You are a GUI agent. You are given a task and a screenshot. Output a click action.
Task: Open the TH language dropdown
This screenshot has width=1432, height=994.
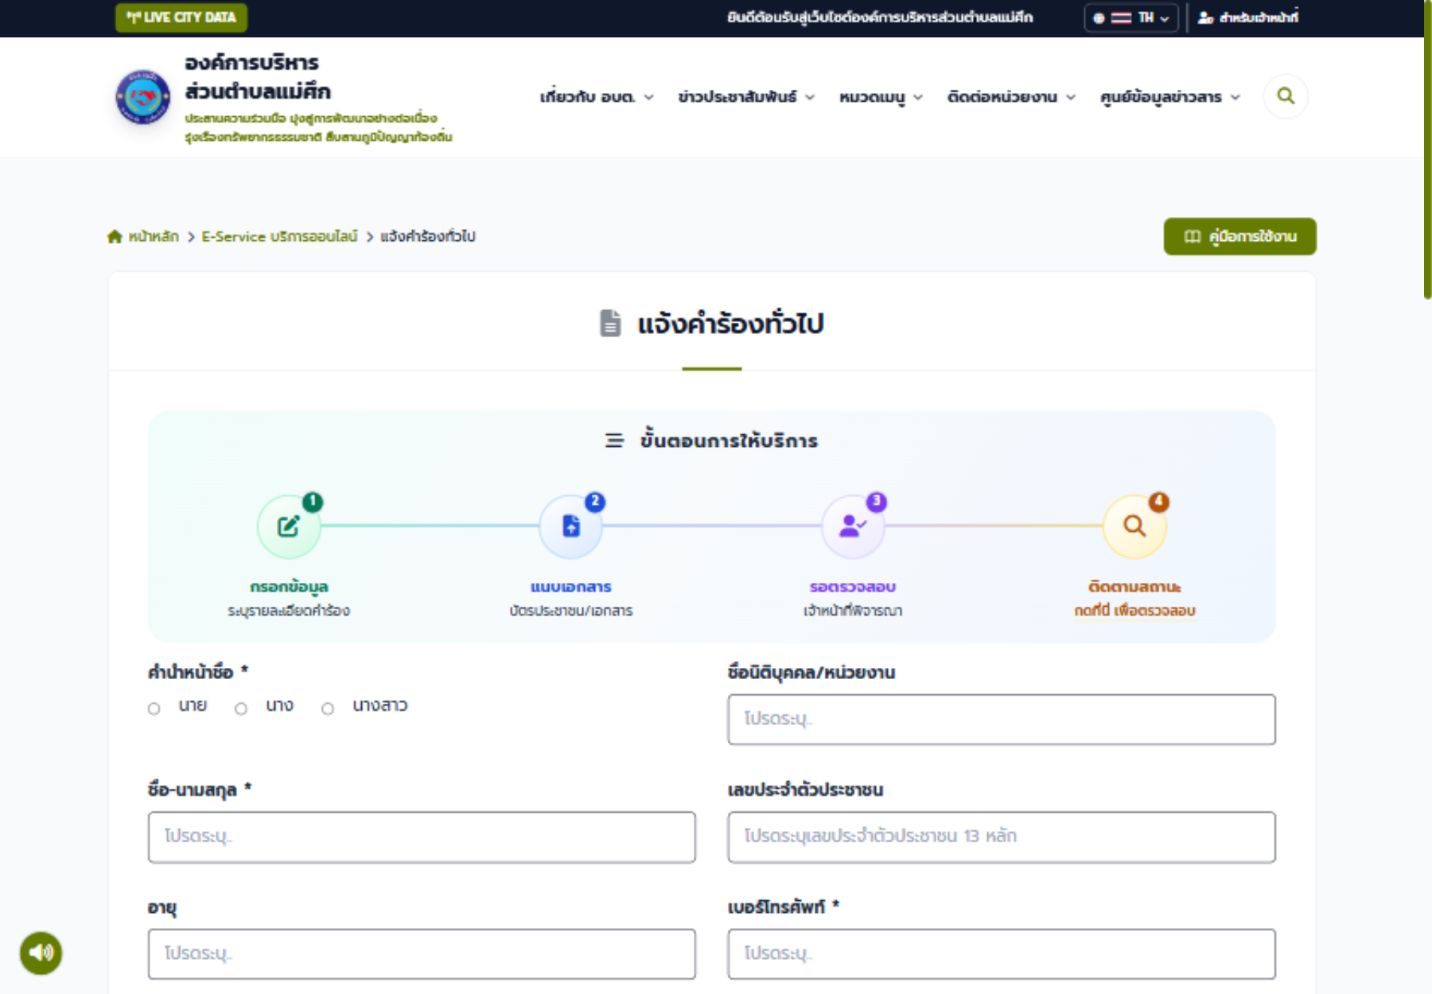[x=1131, y=18]
